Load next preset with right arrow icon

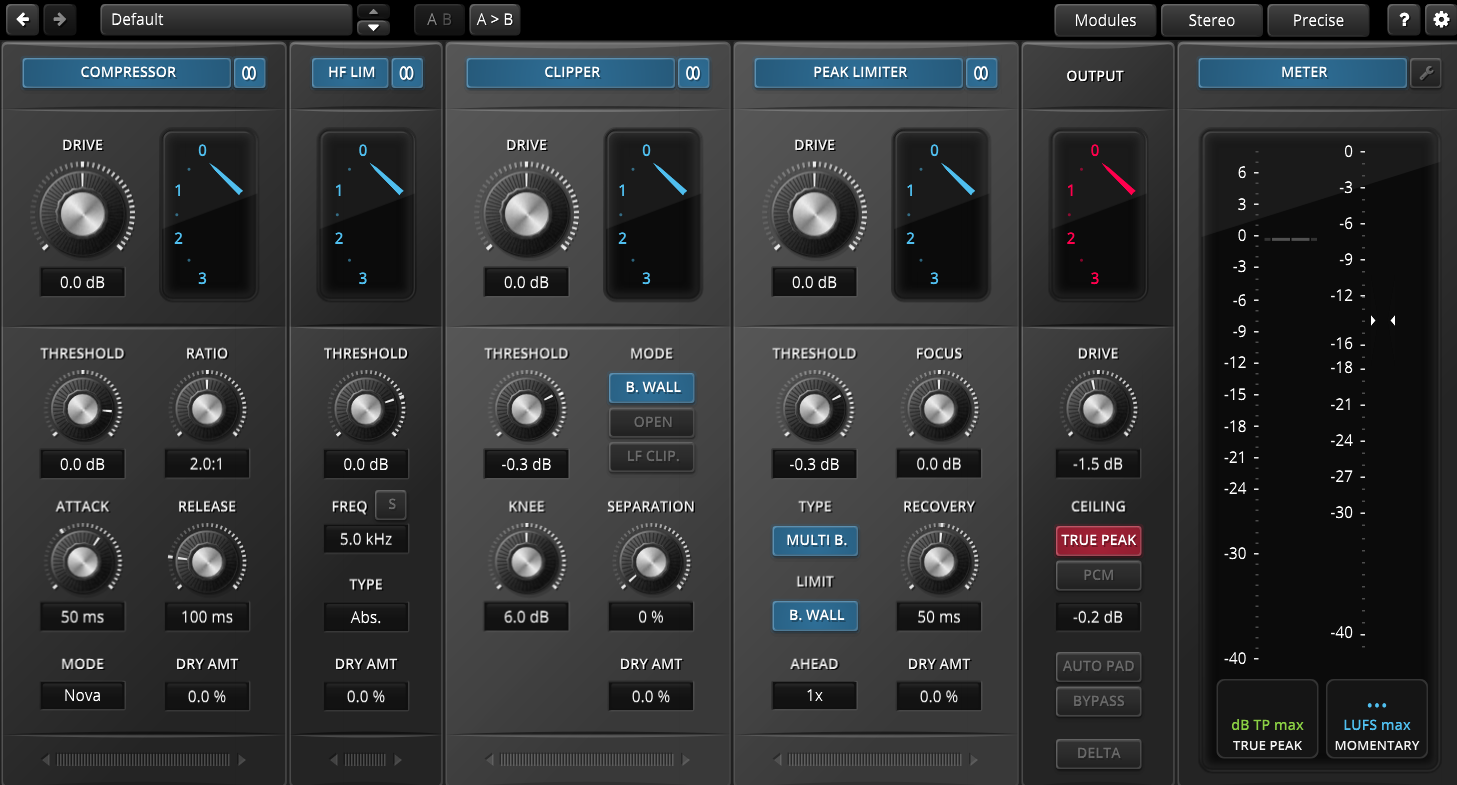pyautogui.click(x=60, y=19)
